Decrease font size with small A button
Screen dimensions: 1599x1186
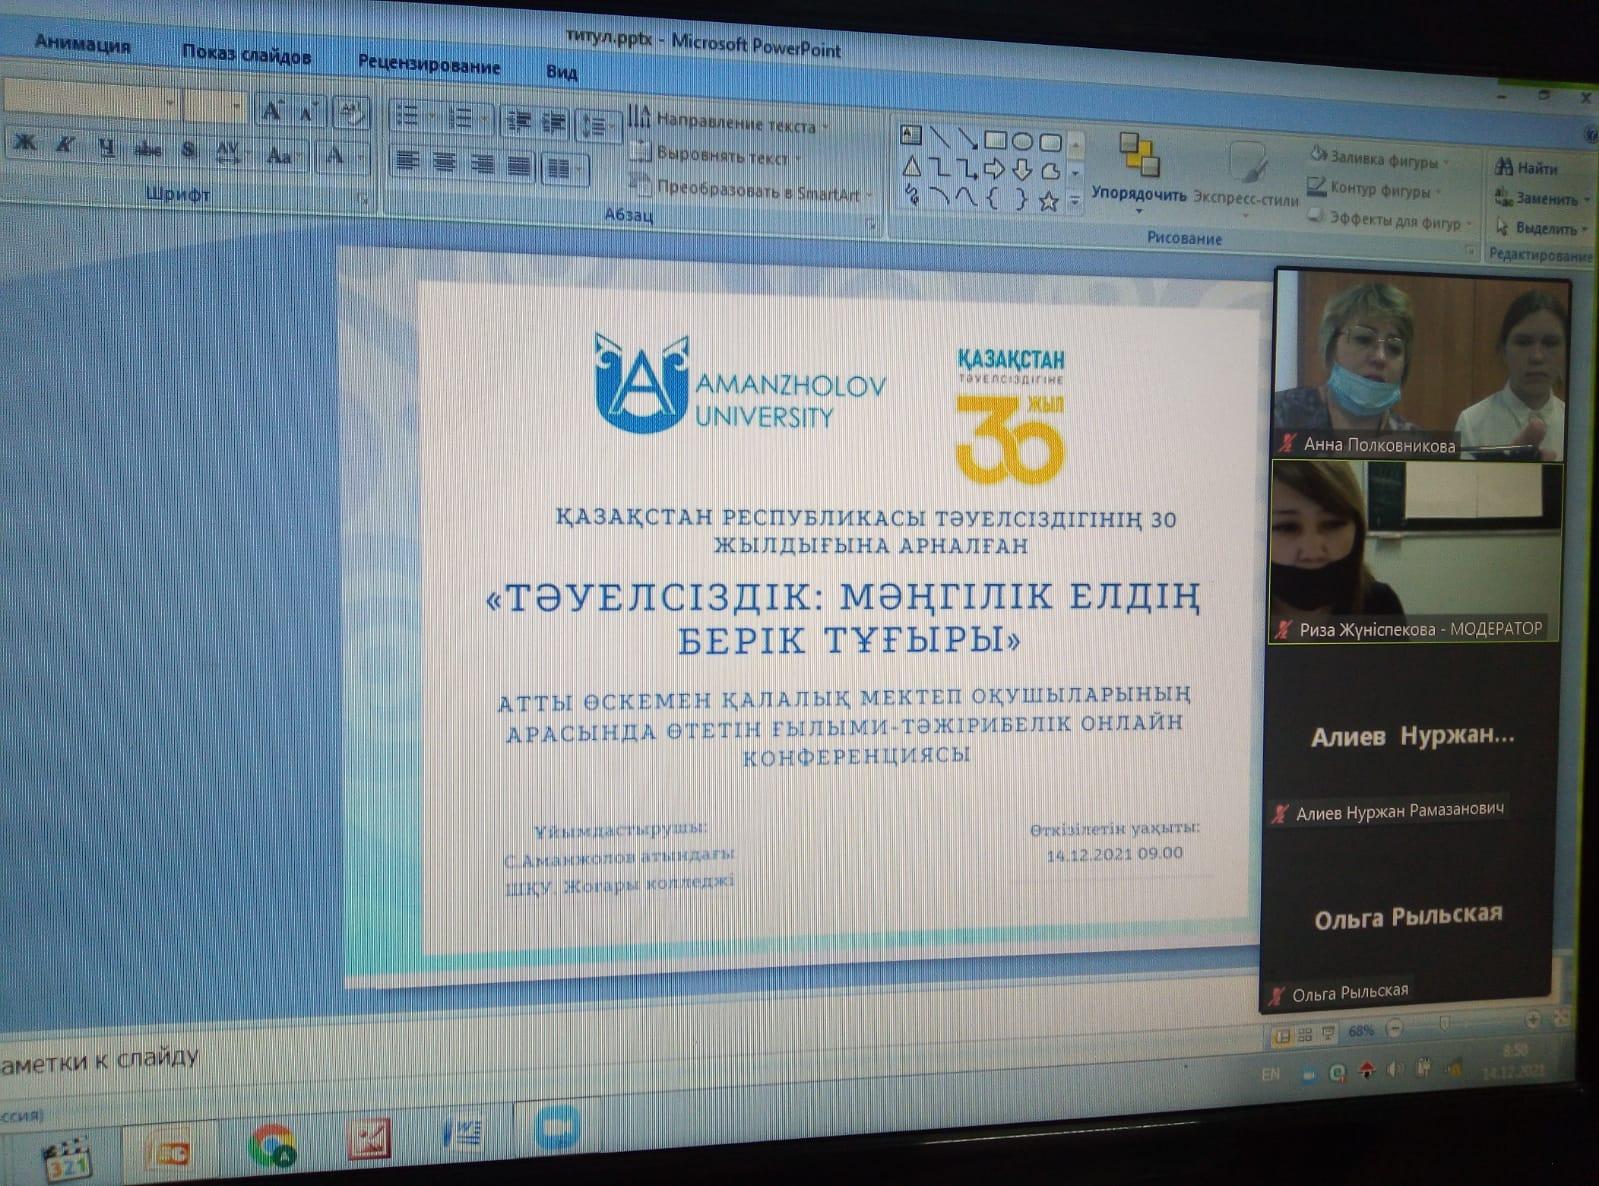(307, 112)
